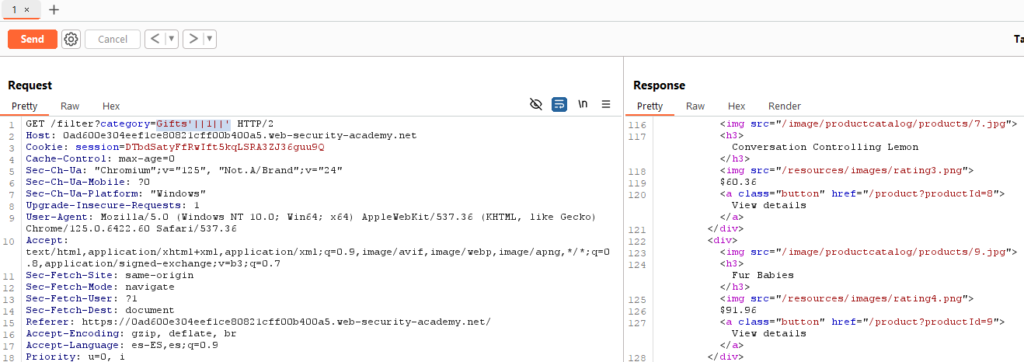Screen dimensions: 1024x362
Task: Select the Response Hex tab
Action: pyautogui.click(x=737, y=106)
